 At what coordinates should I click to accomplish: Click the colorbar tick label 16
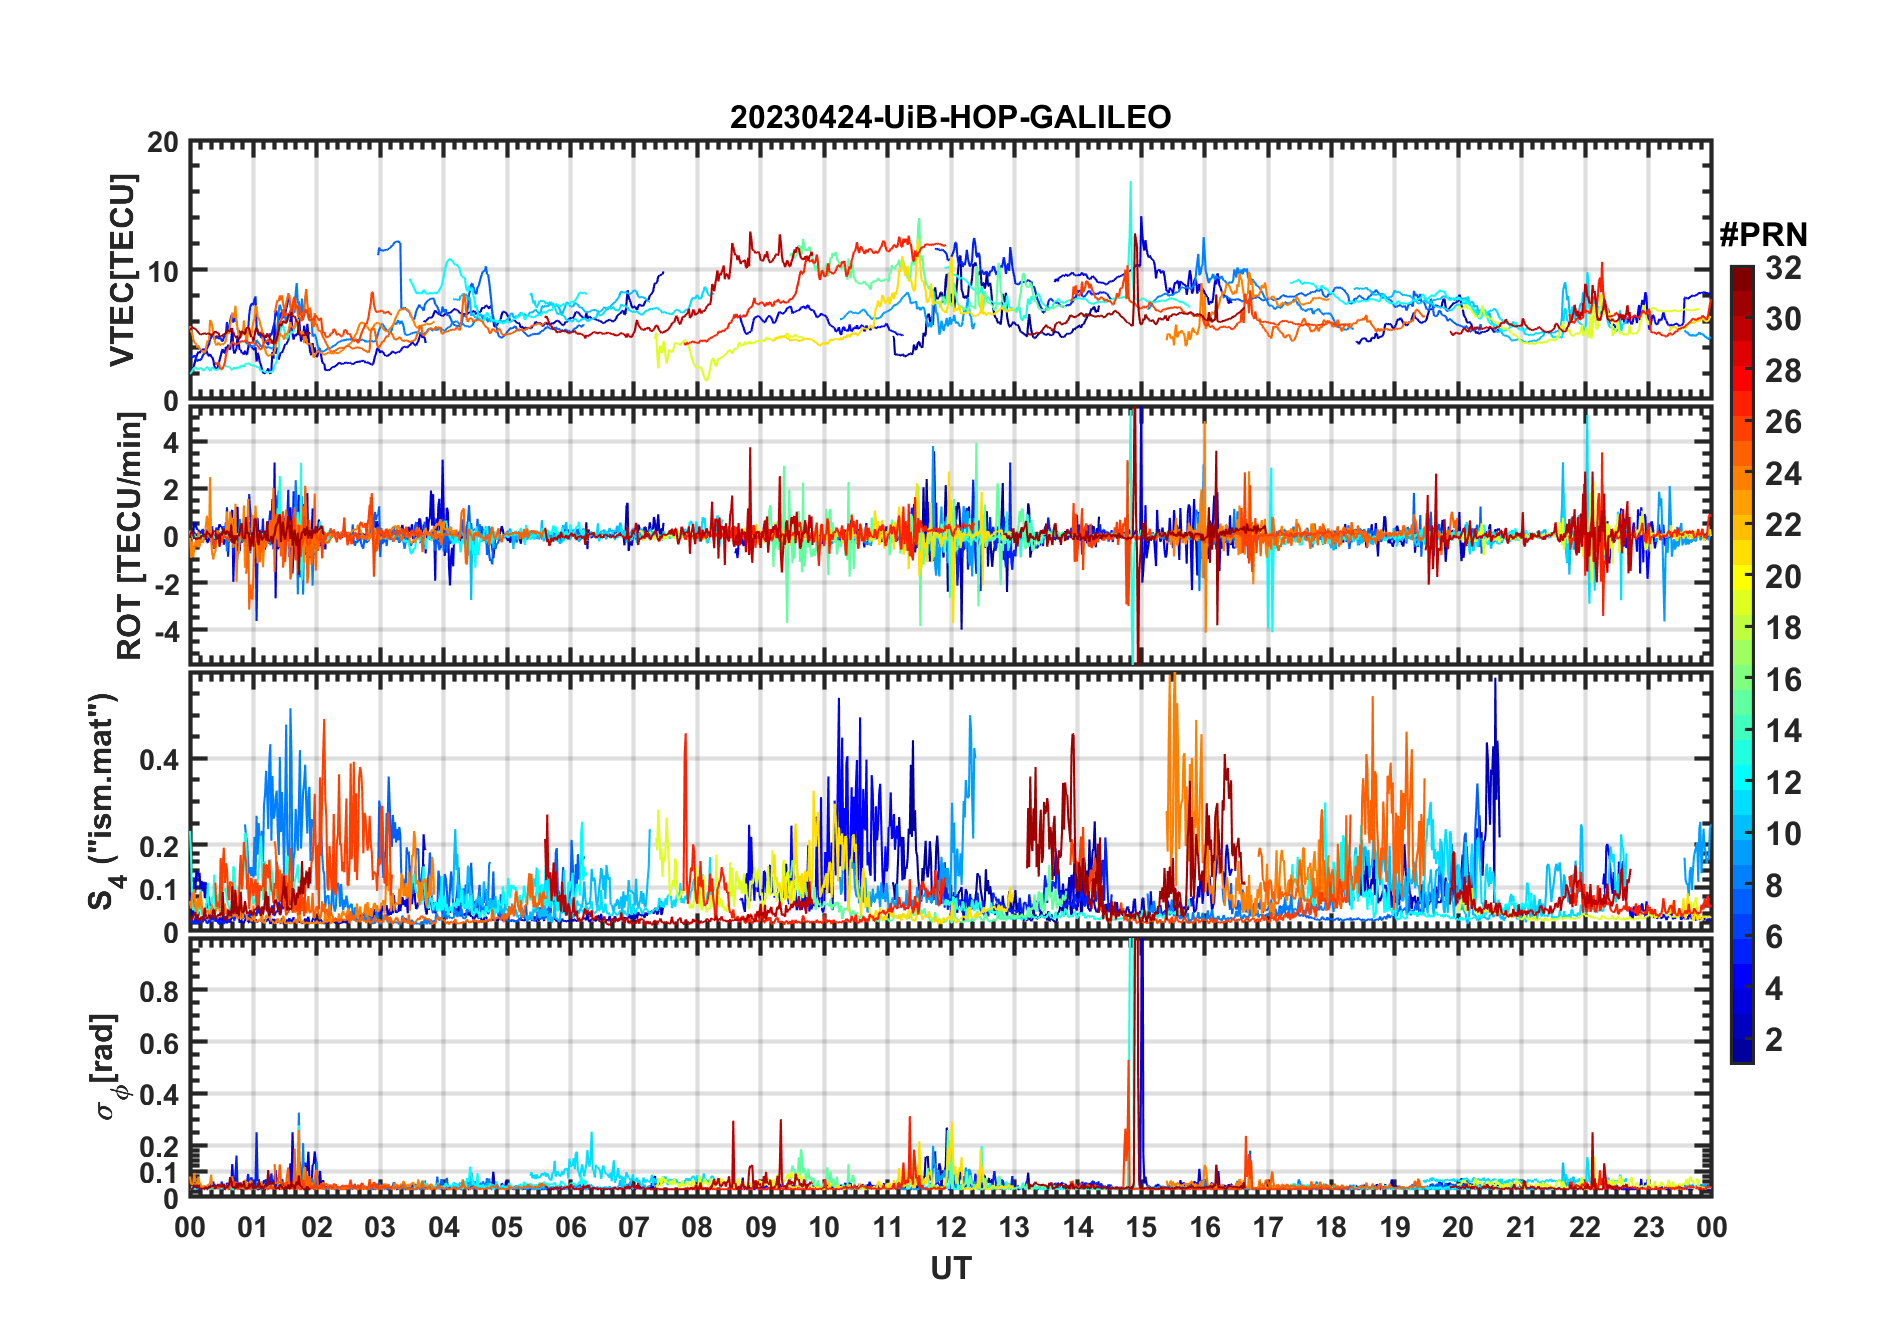[1783, 680]
